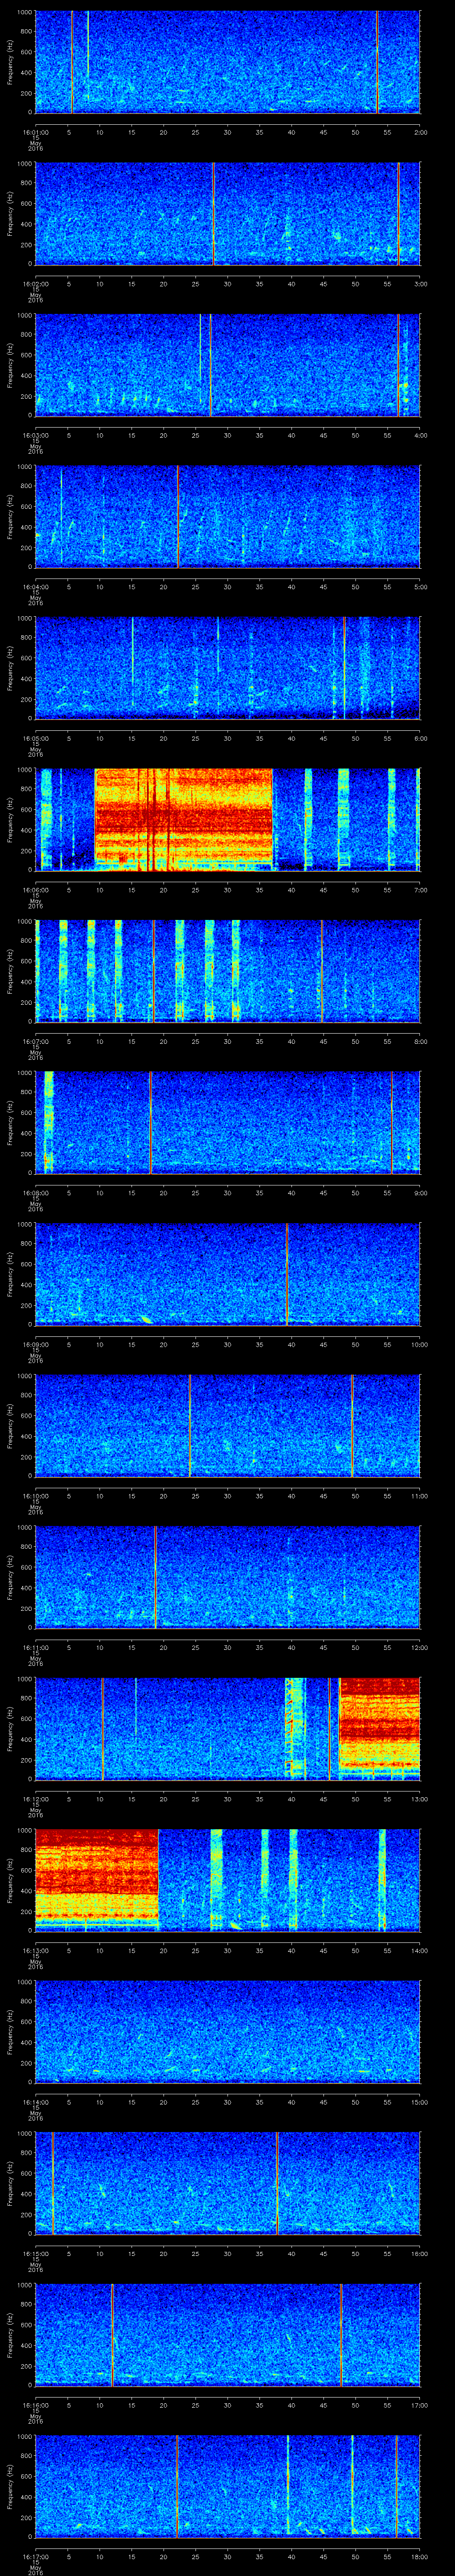This screenshot has height=2576, width=455.
Task: Click the 16:09:00 start time label
Action: coord(35,1344)
